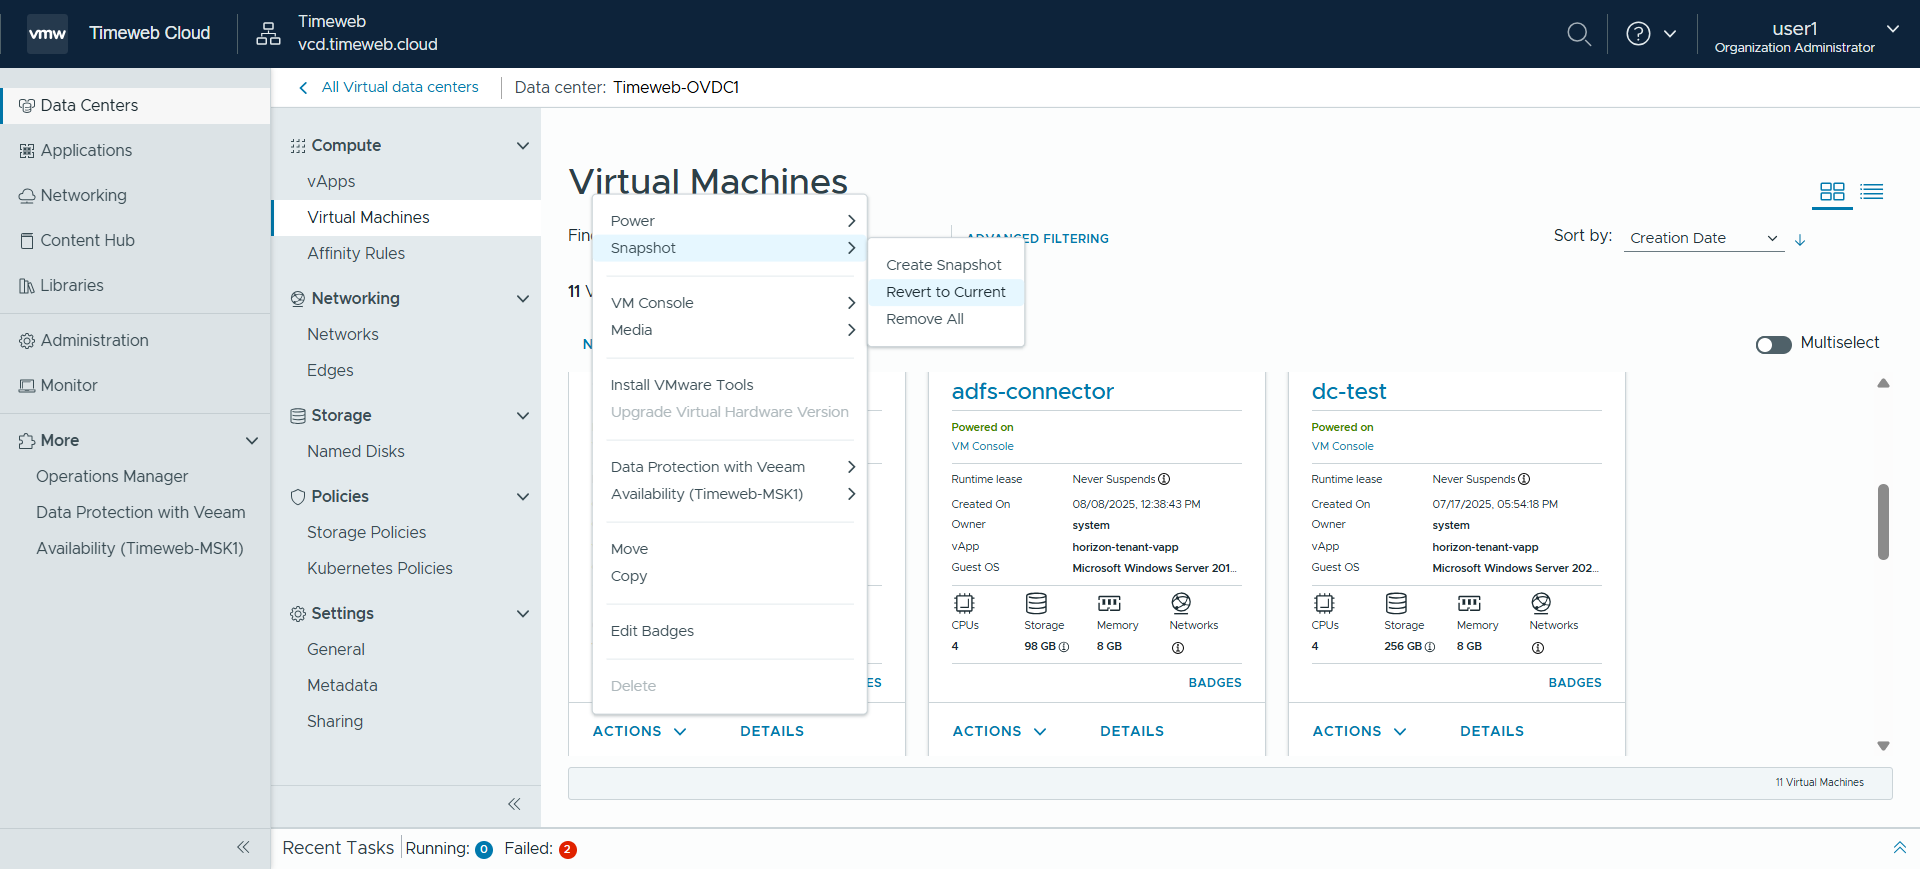Viewport: 1920px width, 869px height.
Task: Click the organization sites icon next to Timeweb
Action: pyautogui.click(x=268, y=34)
